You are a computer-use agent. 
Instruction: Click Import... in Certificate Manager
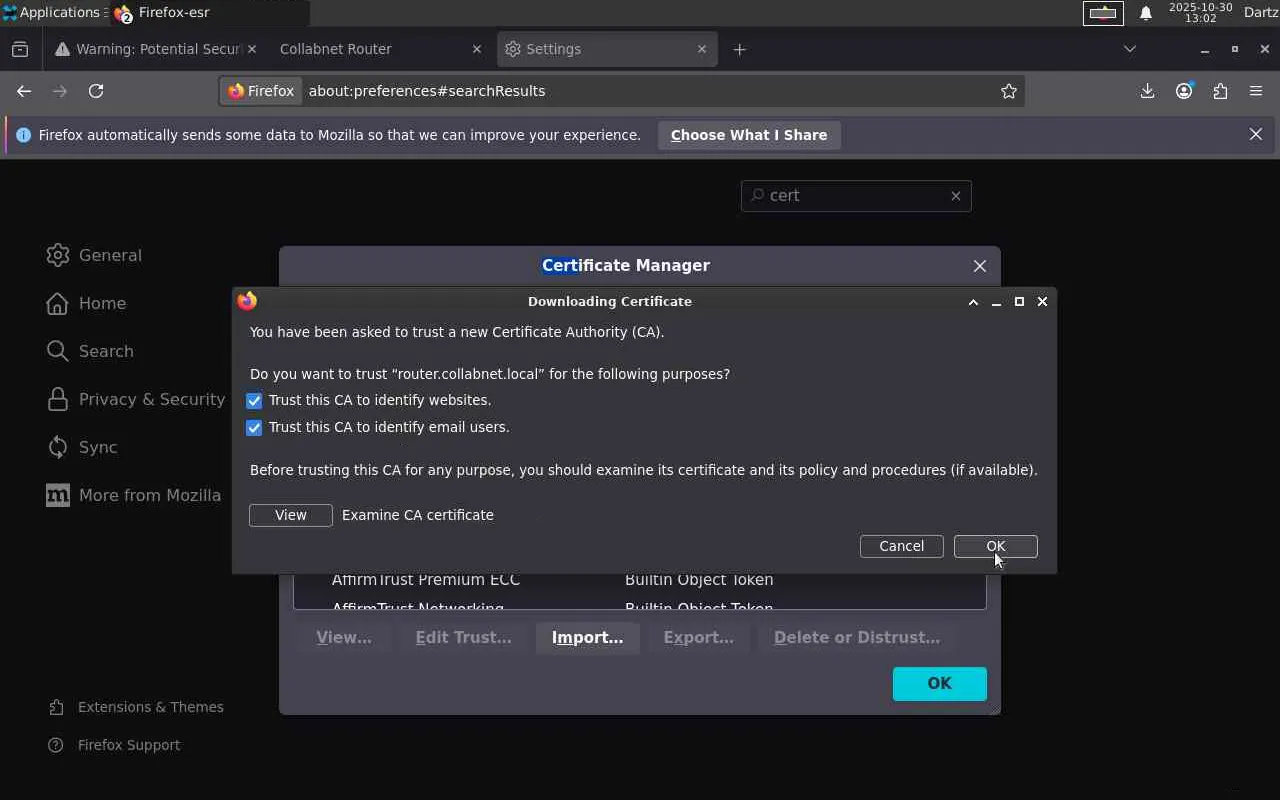(x=588, y=638)
